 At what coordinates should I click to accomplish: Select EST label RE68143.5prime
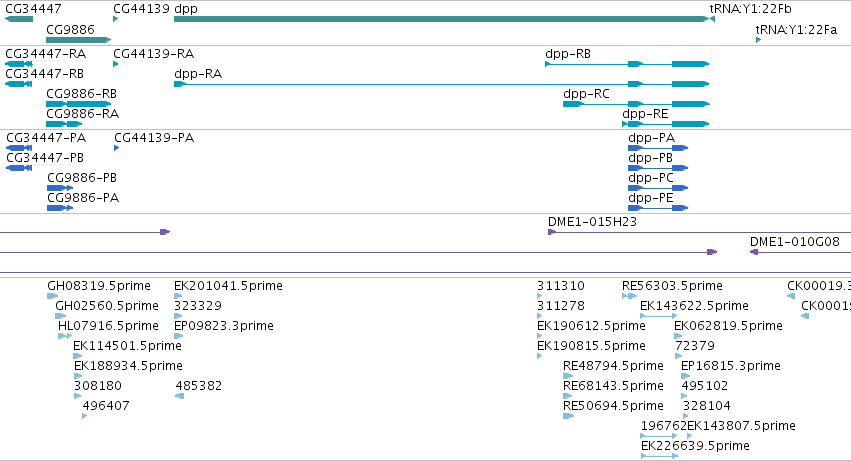(613, 386)
